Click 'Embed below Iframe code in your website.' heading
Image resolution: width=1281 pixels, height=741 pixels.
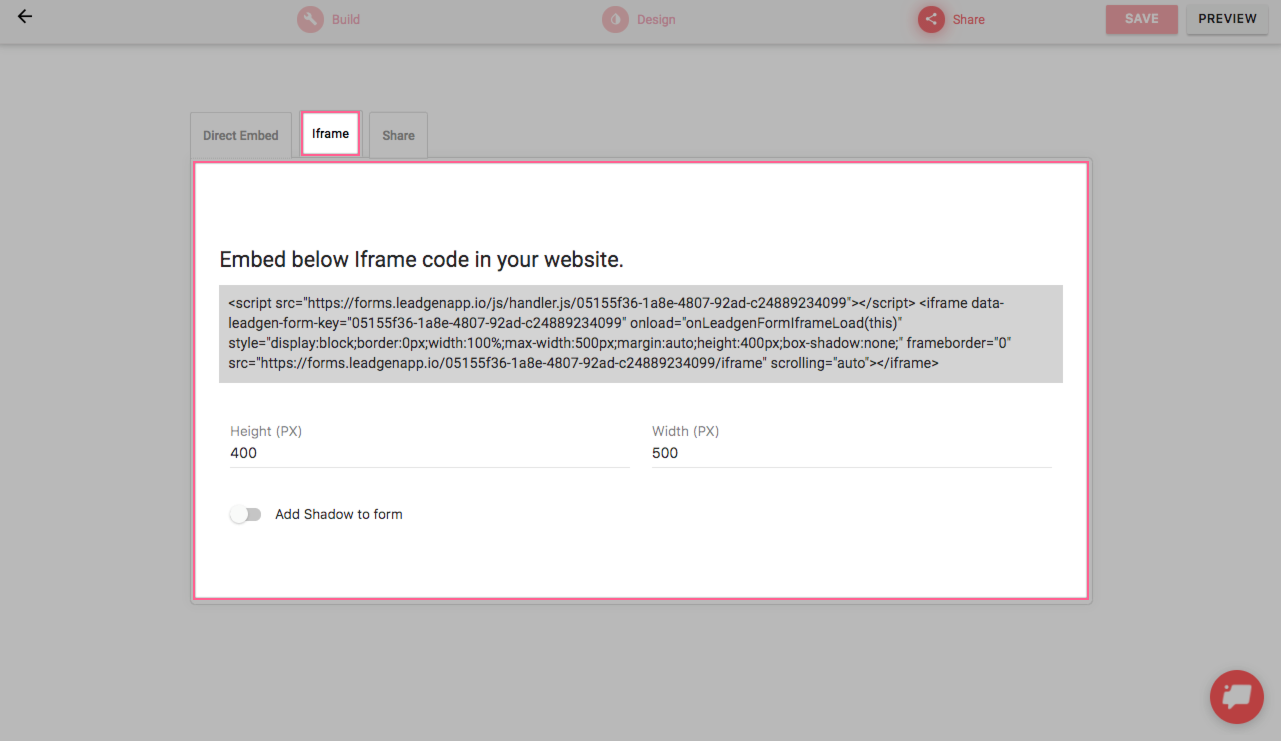[x=421, y=260]
